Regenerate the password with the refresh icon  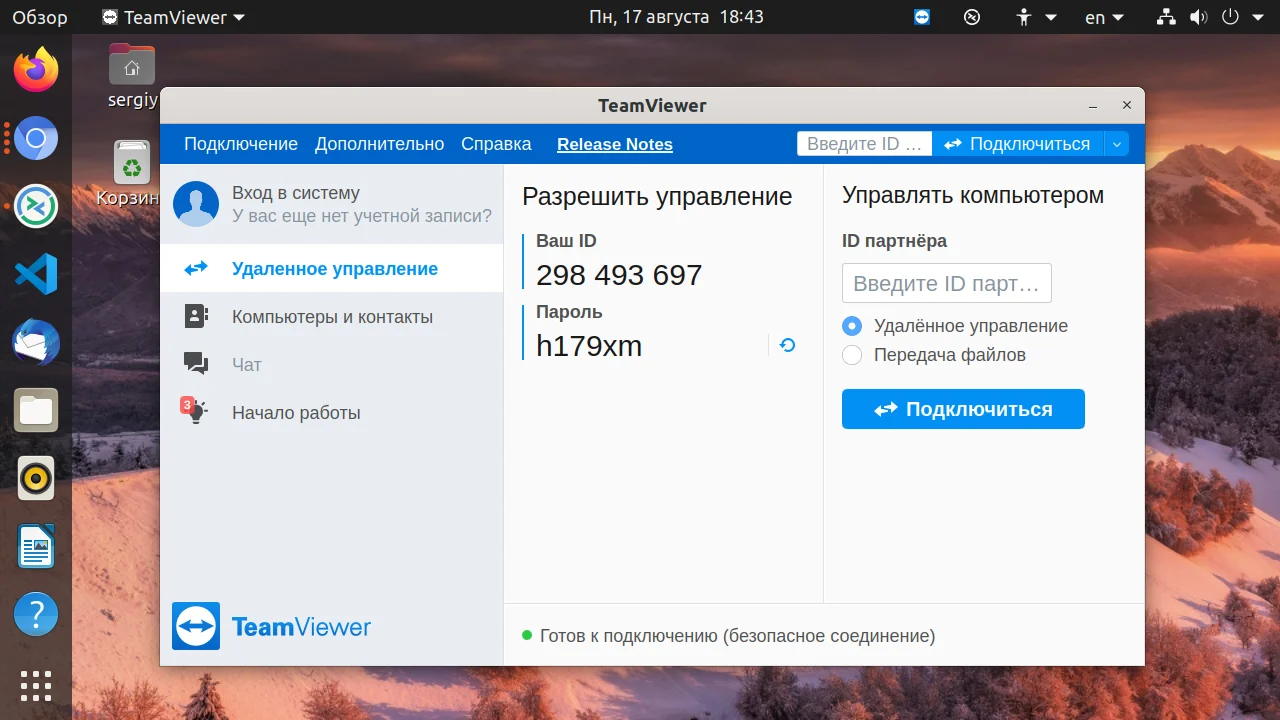point(787,345)
